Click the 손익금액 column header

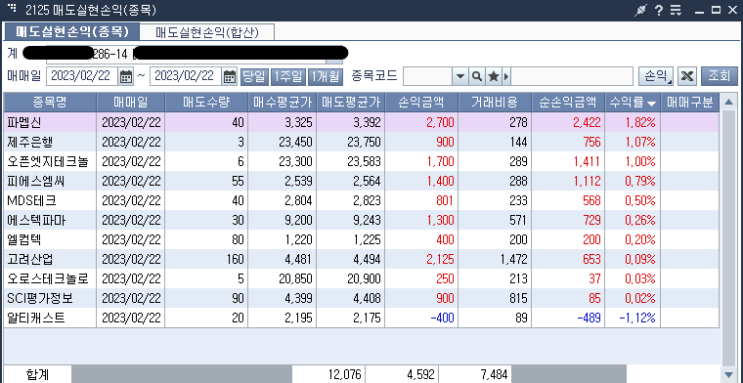coord(422,102)
